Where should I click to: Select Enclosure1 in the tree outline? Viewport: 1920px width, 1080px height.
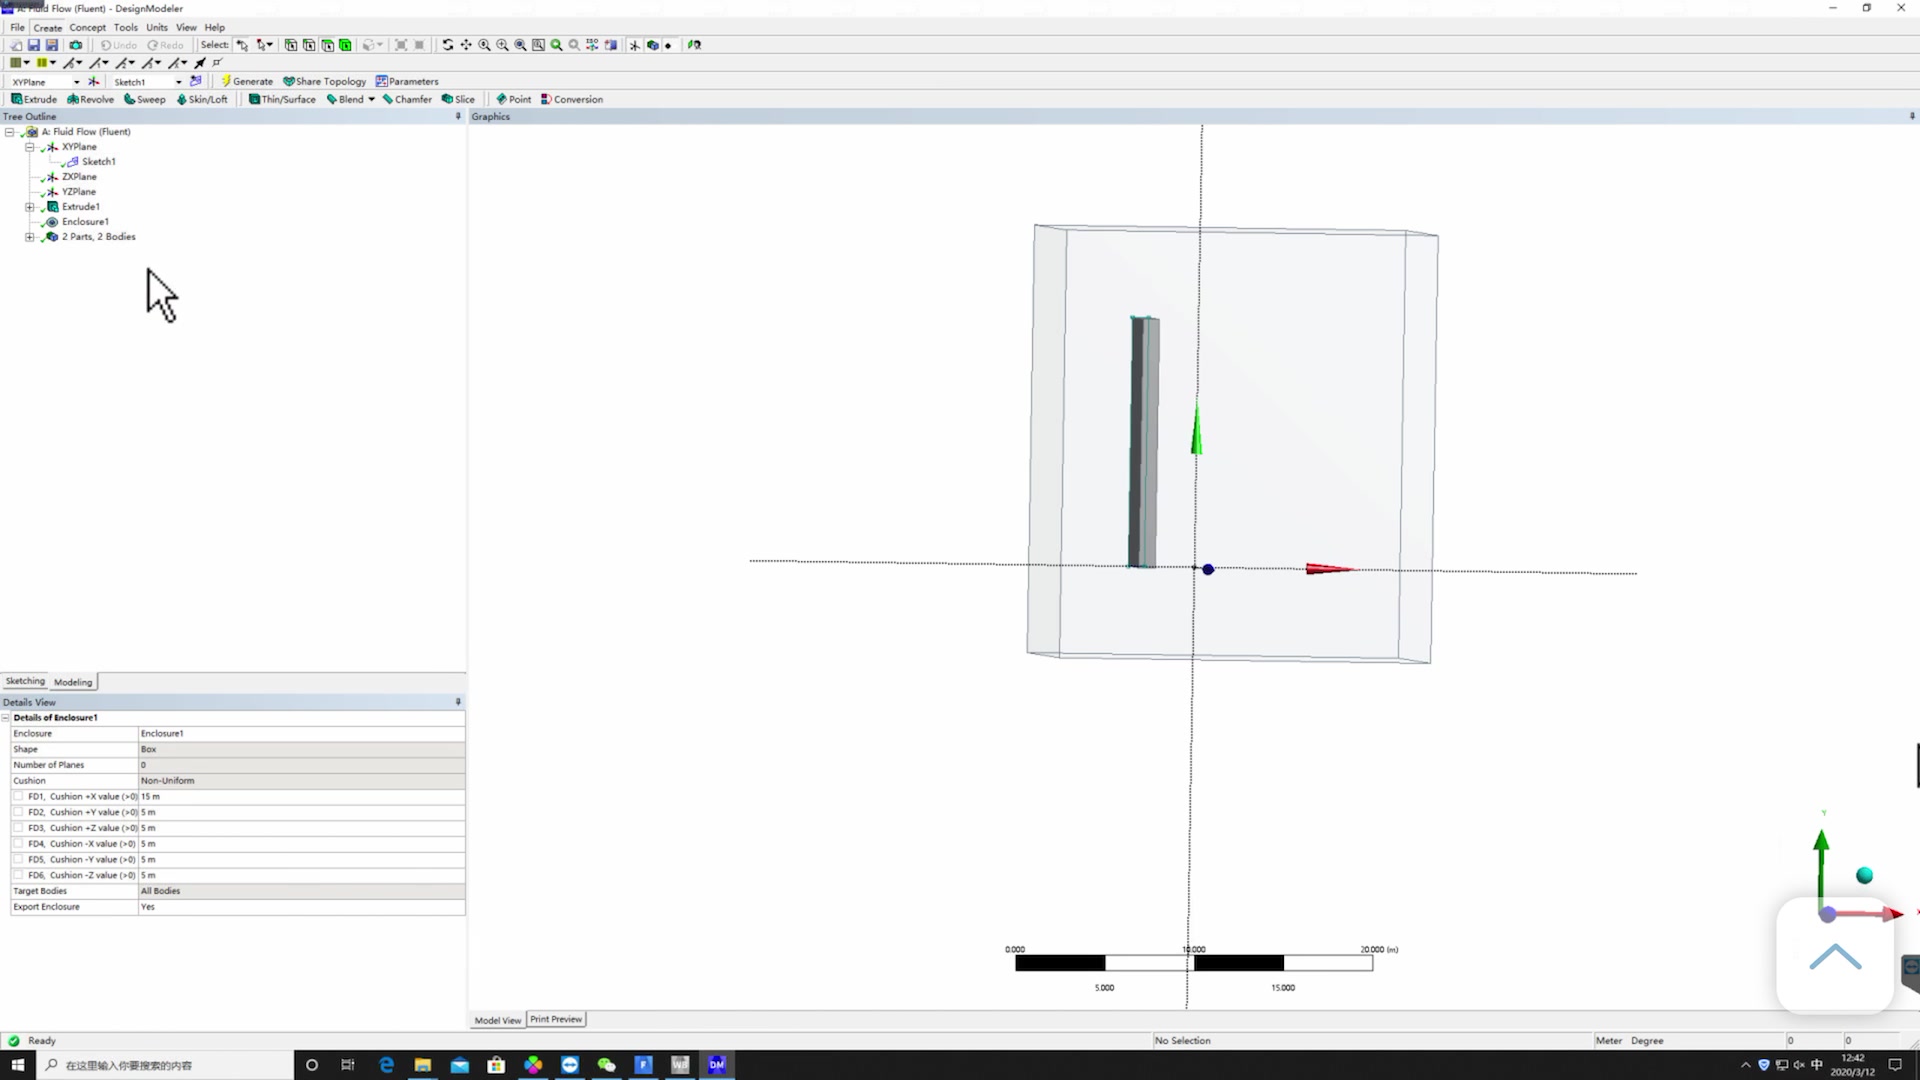click(87, 221)
